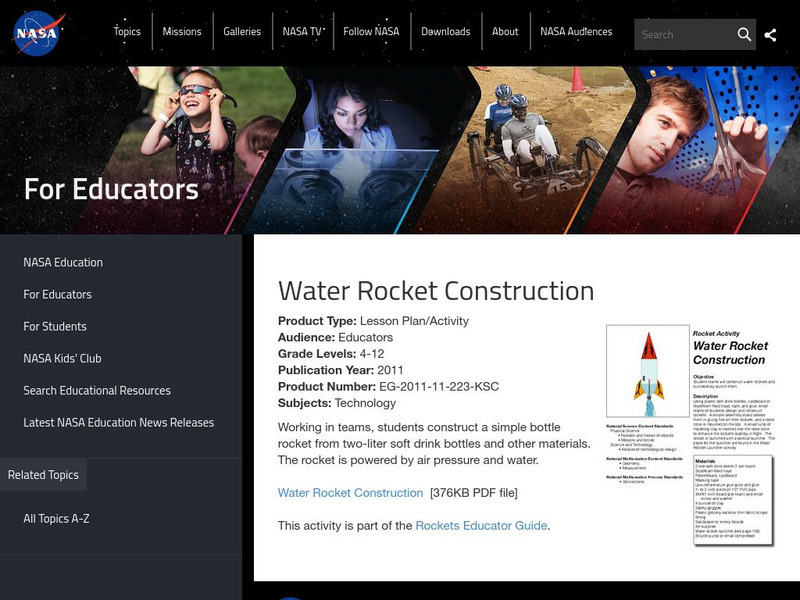Click the Subjects Technology text
This screenshot has width=800, height=600.
(x=337, y=403)
